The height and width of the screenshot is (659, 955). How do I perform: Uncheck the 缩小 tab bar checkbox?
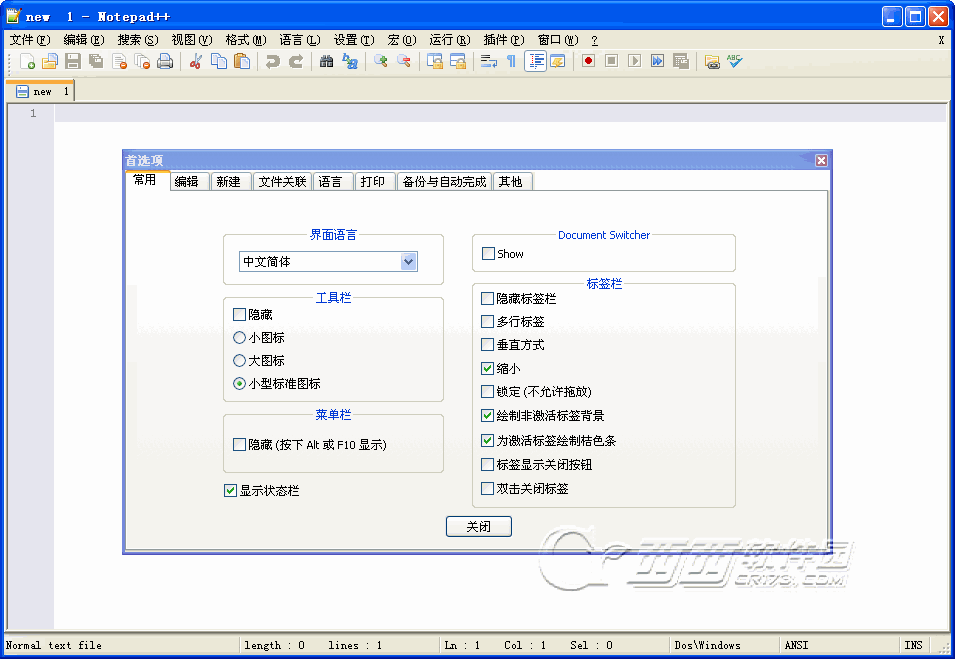tap(487, 368)
